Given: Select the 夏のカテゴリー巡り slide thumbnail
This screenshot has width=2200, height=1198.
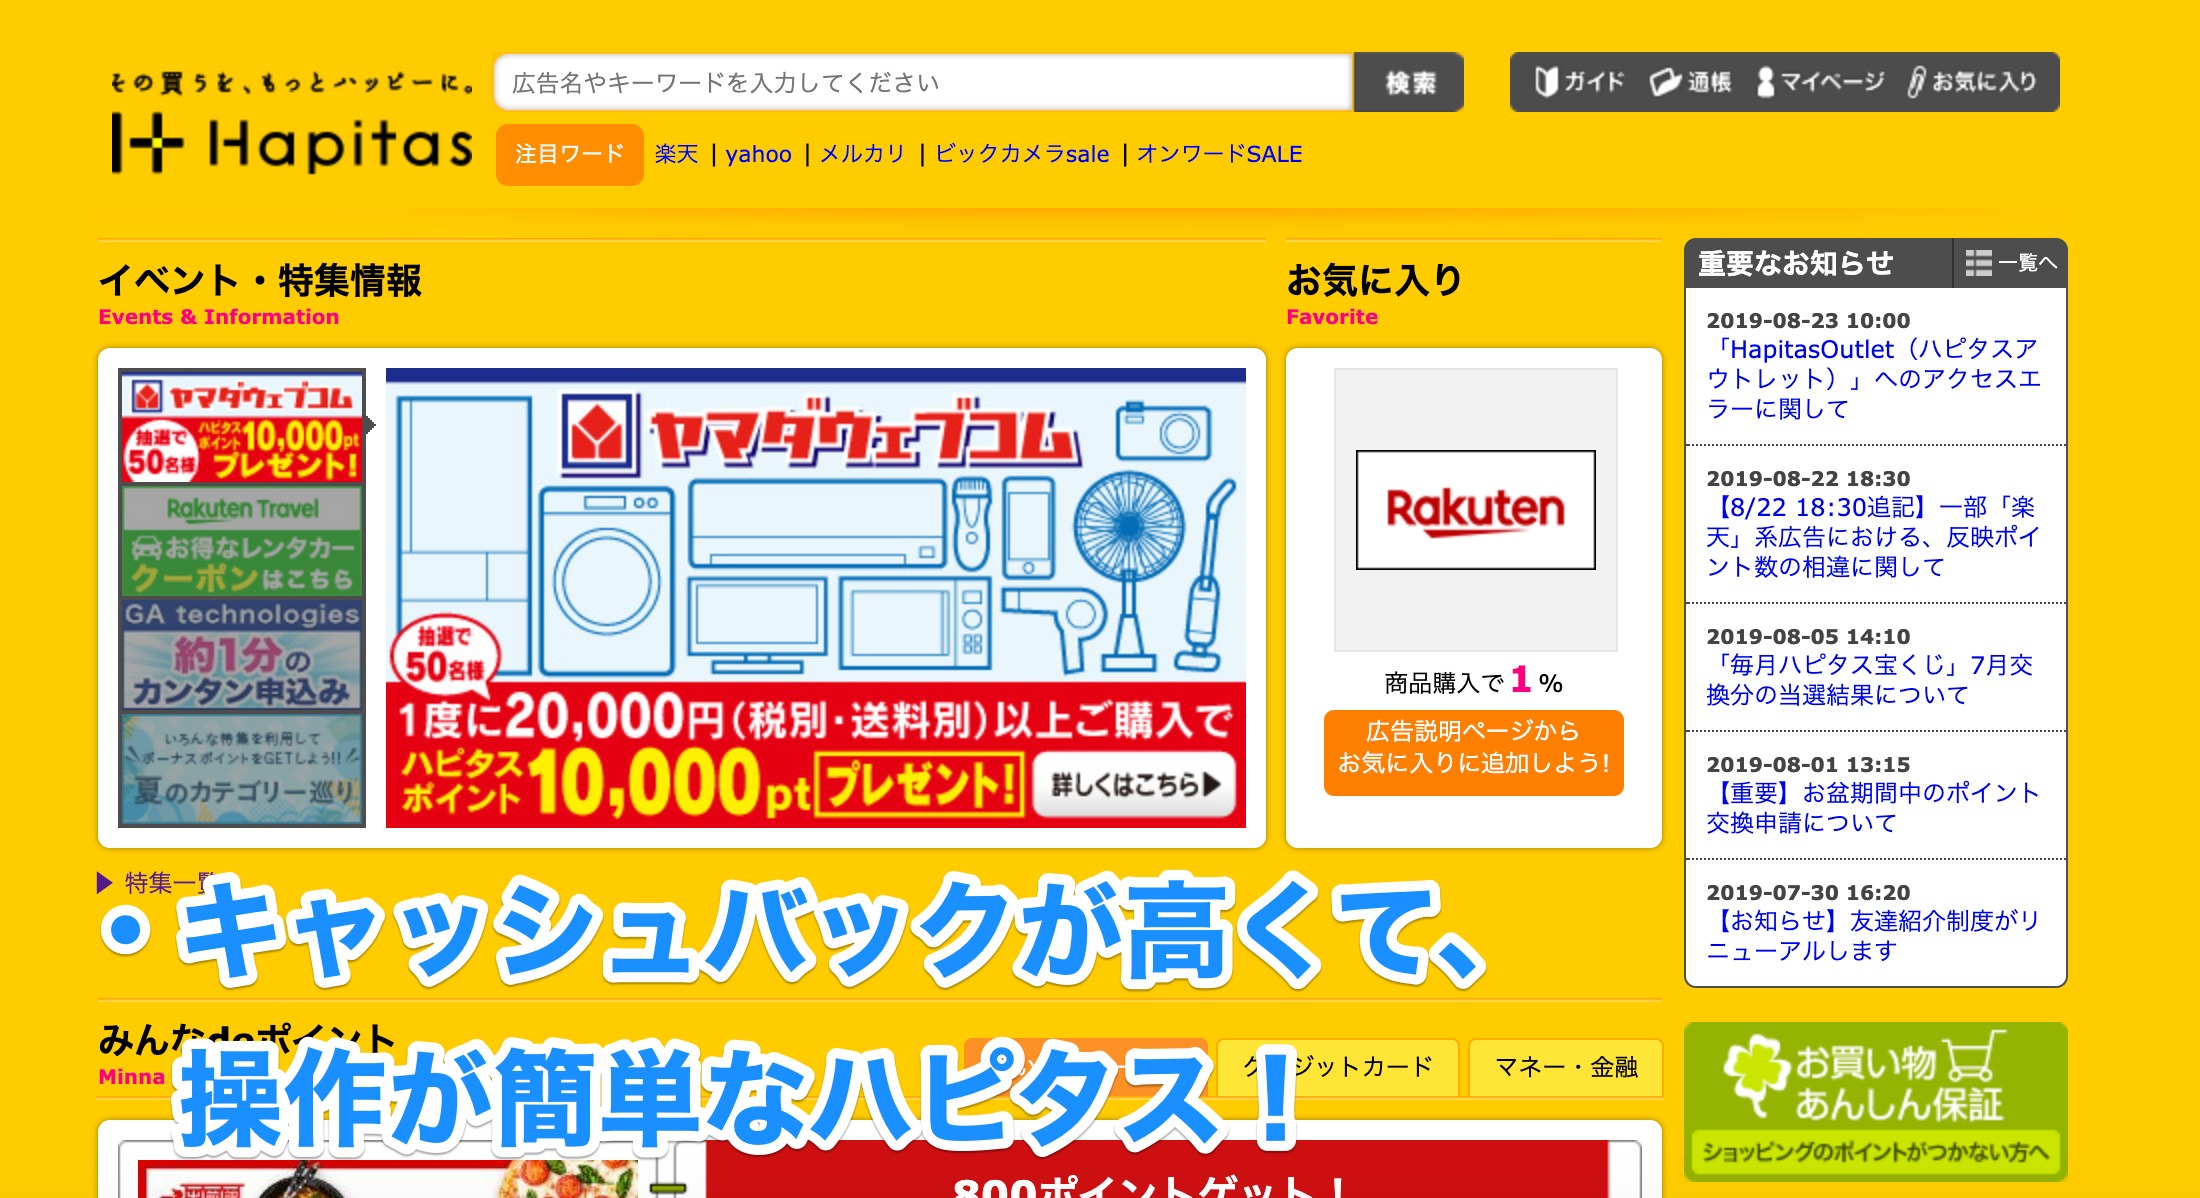Looking at the screenshot, I should [242, 769].
